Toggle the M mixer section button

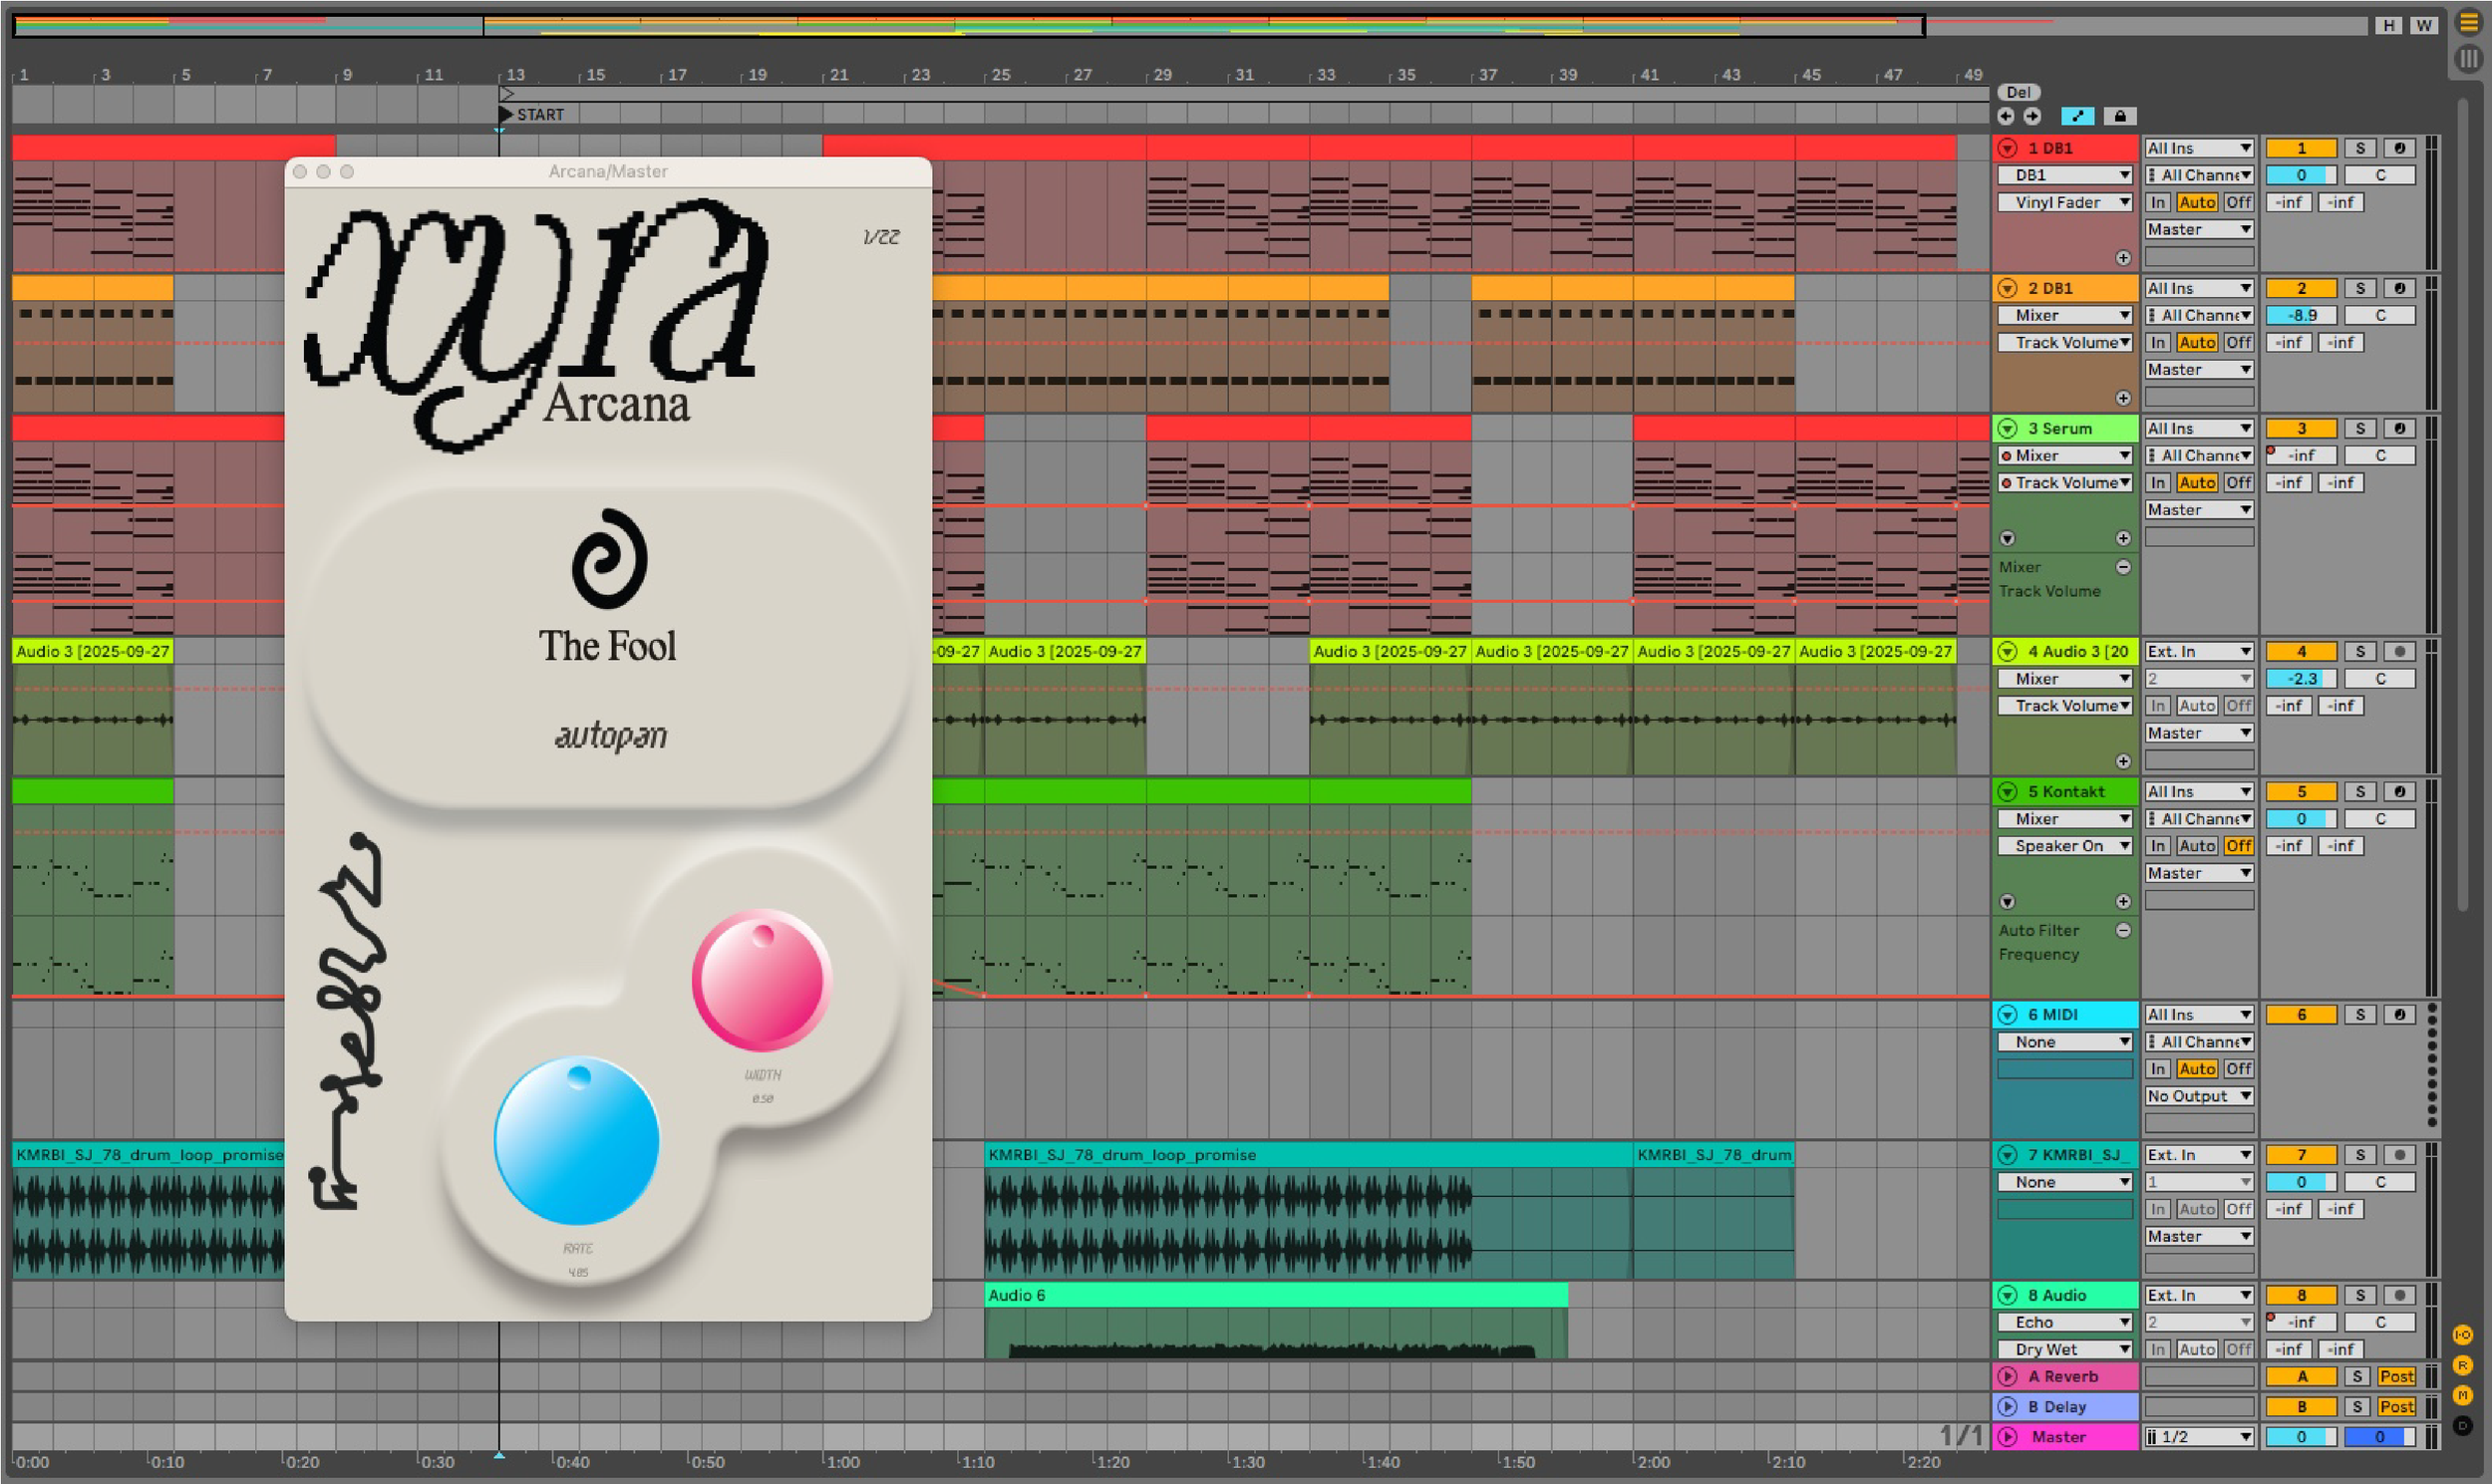pos(2462,1395)
